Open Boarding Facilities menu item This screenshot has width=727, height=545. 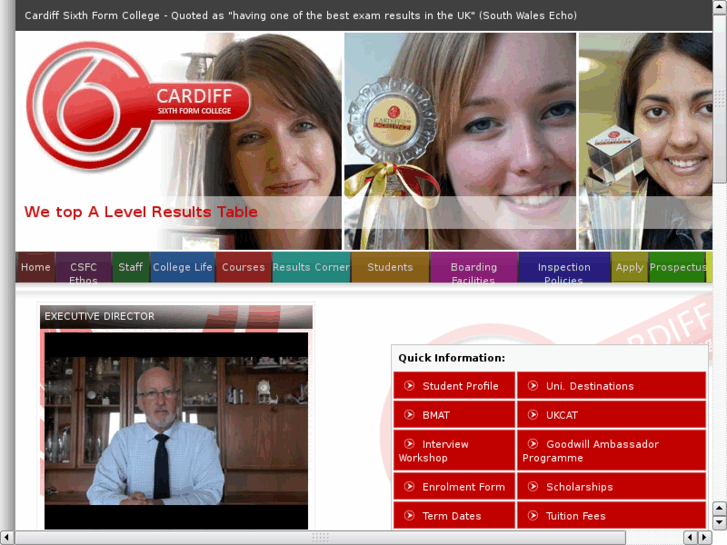pos(474,267)
